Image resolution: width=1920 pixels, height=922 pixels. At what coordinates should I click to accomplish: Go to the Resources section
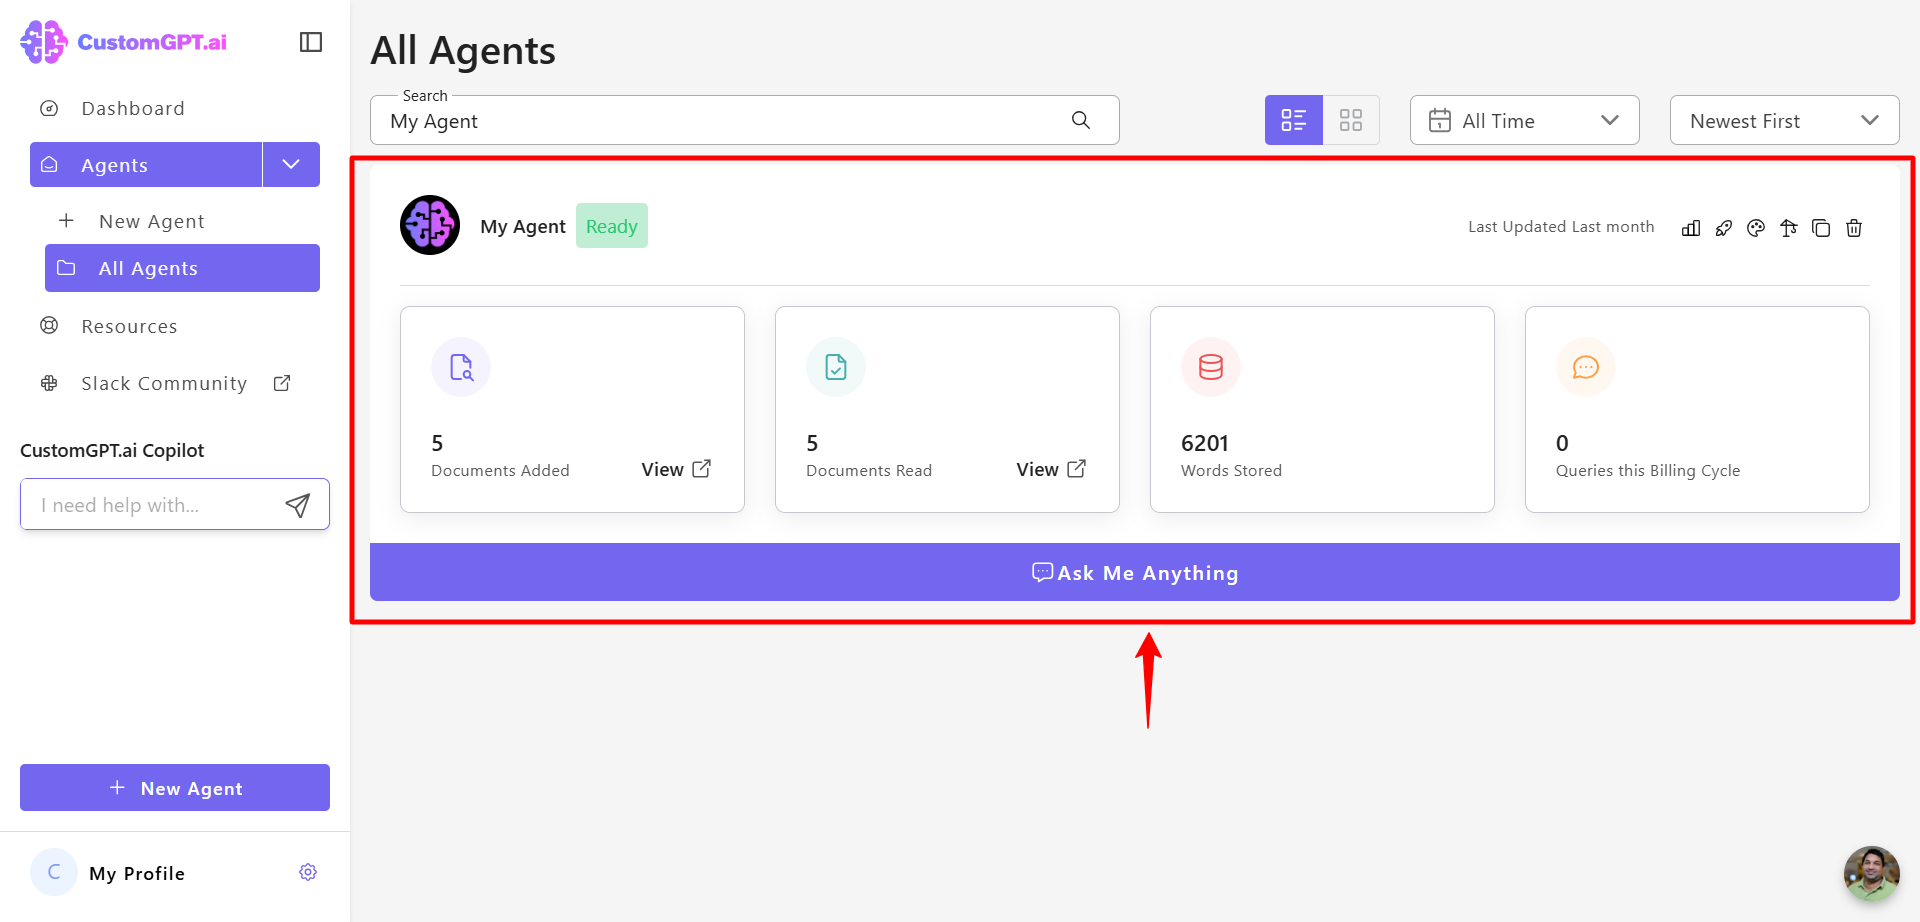click(129, 326)
